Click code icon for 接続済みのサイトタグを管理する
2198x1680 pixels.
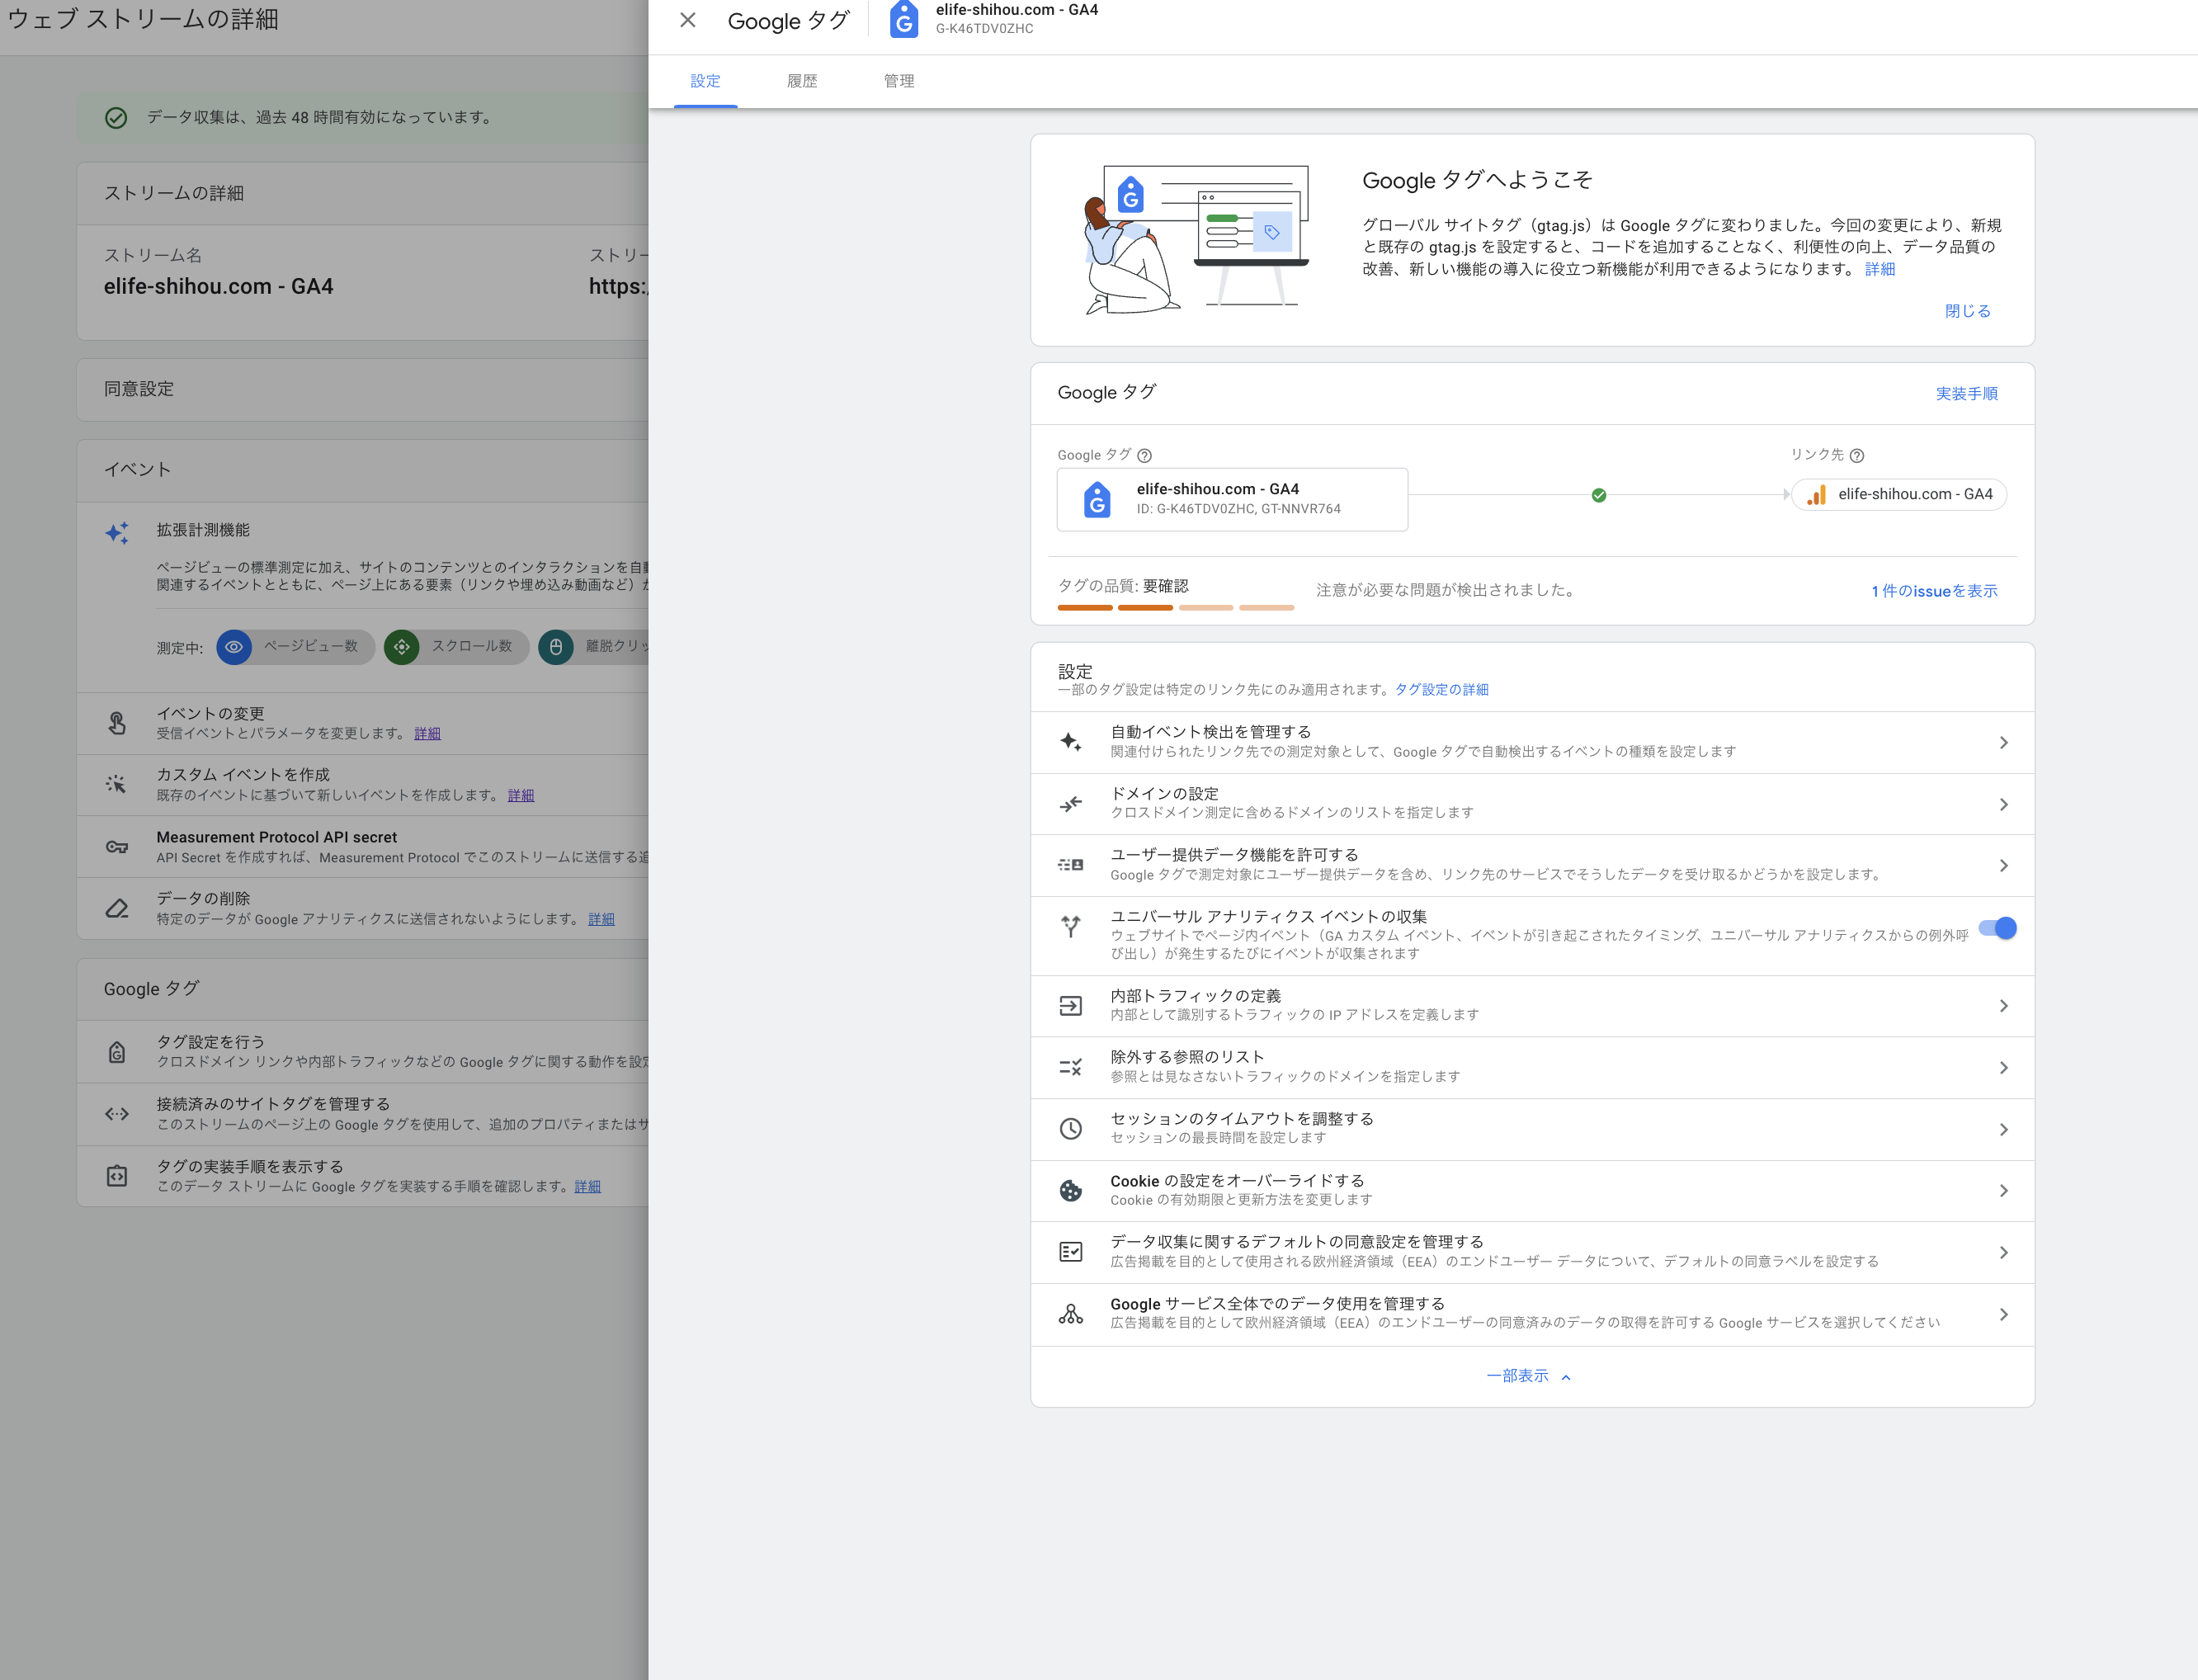coord(117,1114)
